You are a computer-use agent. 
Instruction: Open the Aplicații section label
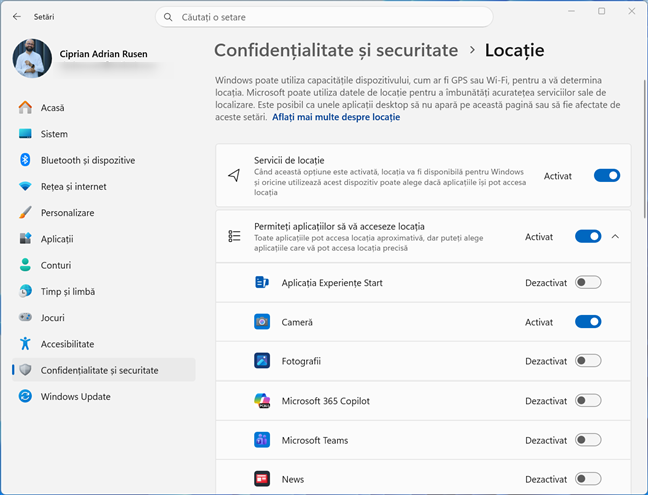pos(57,239)
